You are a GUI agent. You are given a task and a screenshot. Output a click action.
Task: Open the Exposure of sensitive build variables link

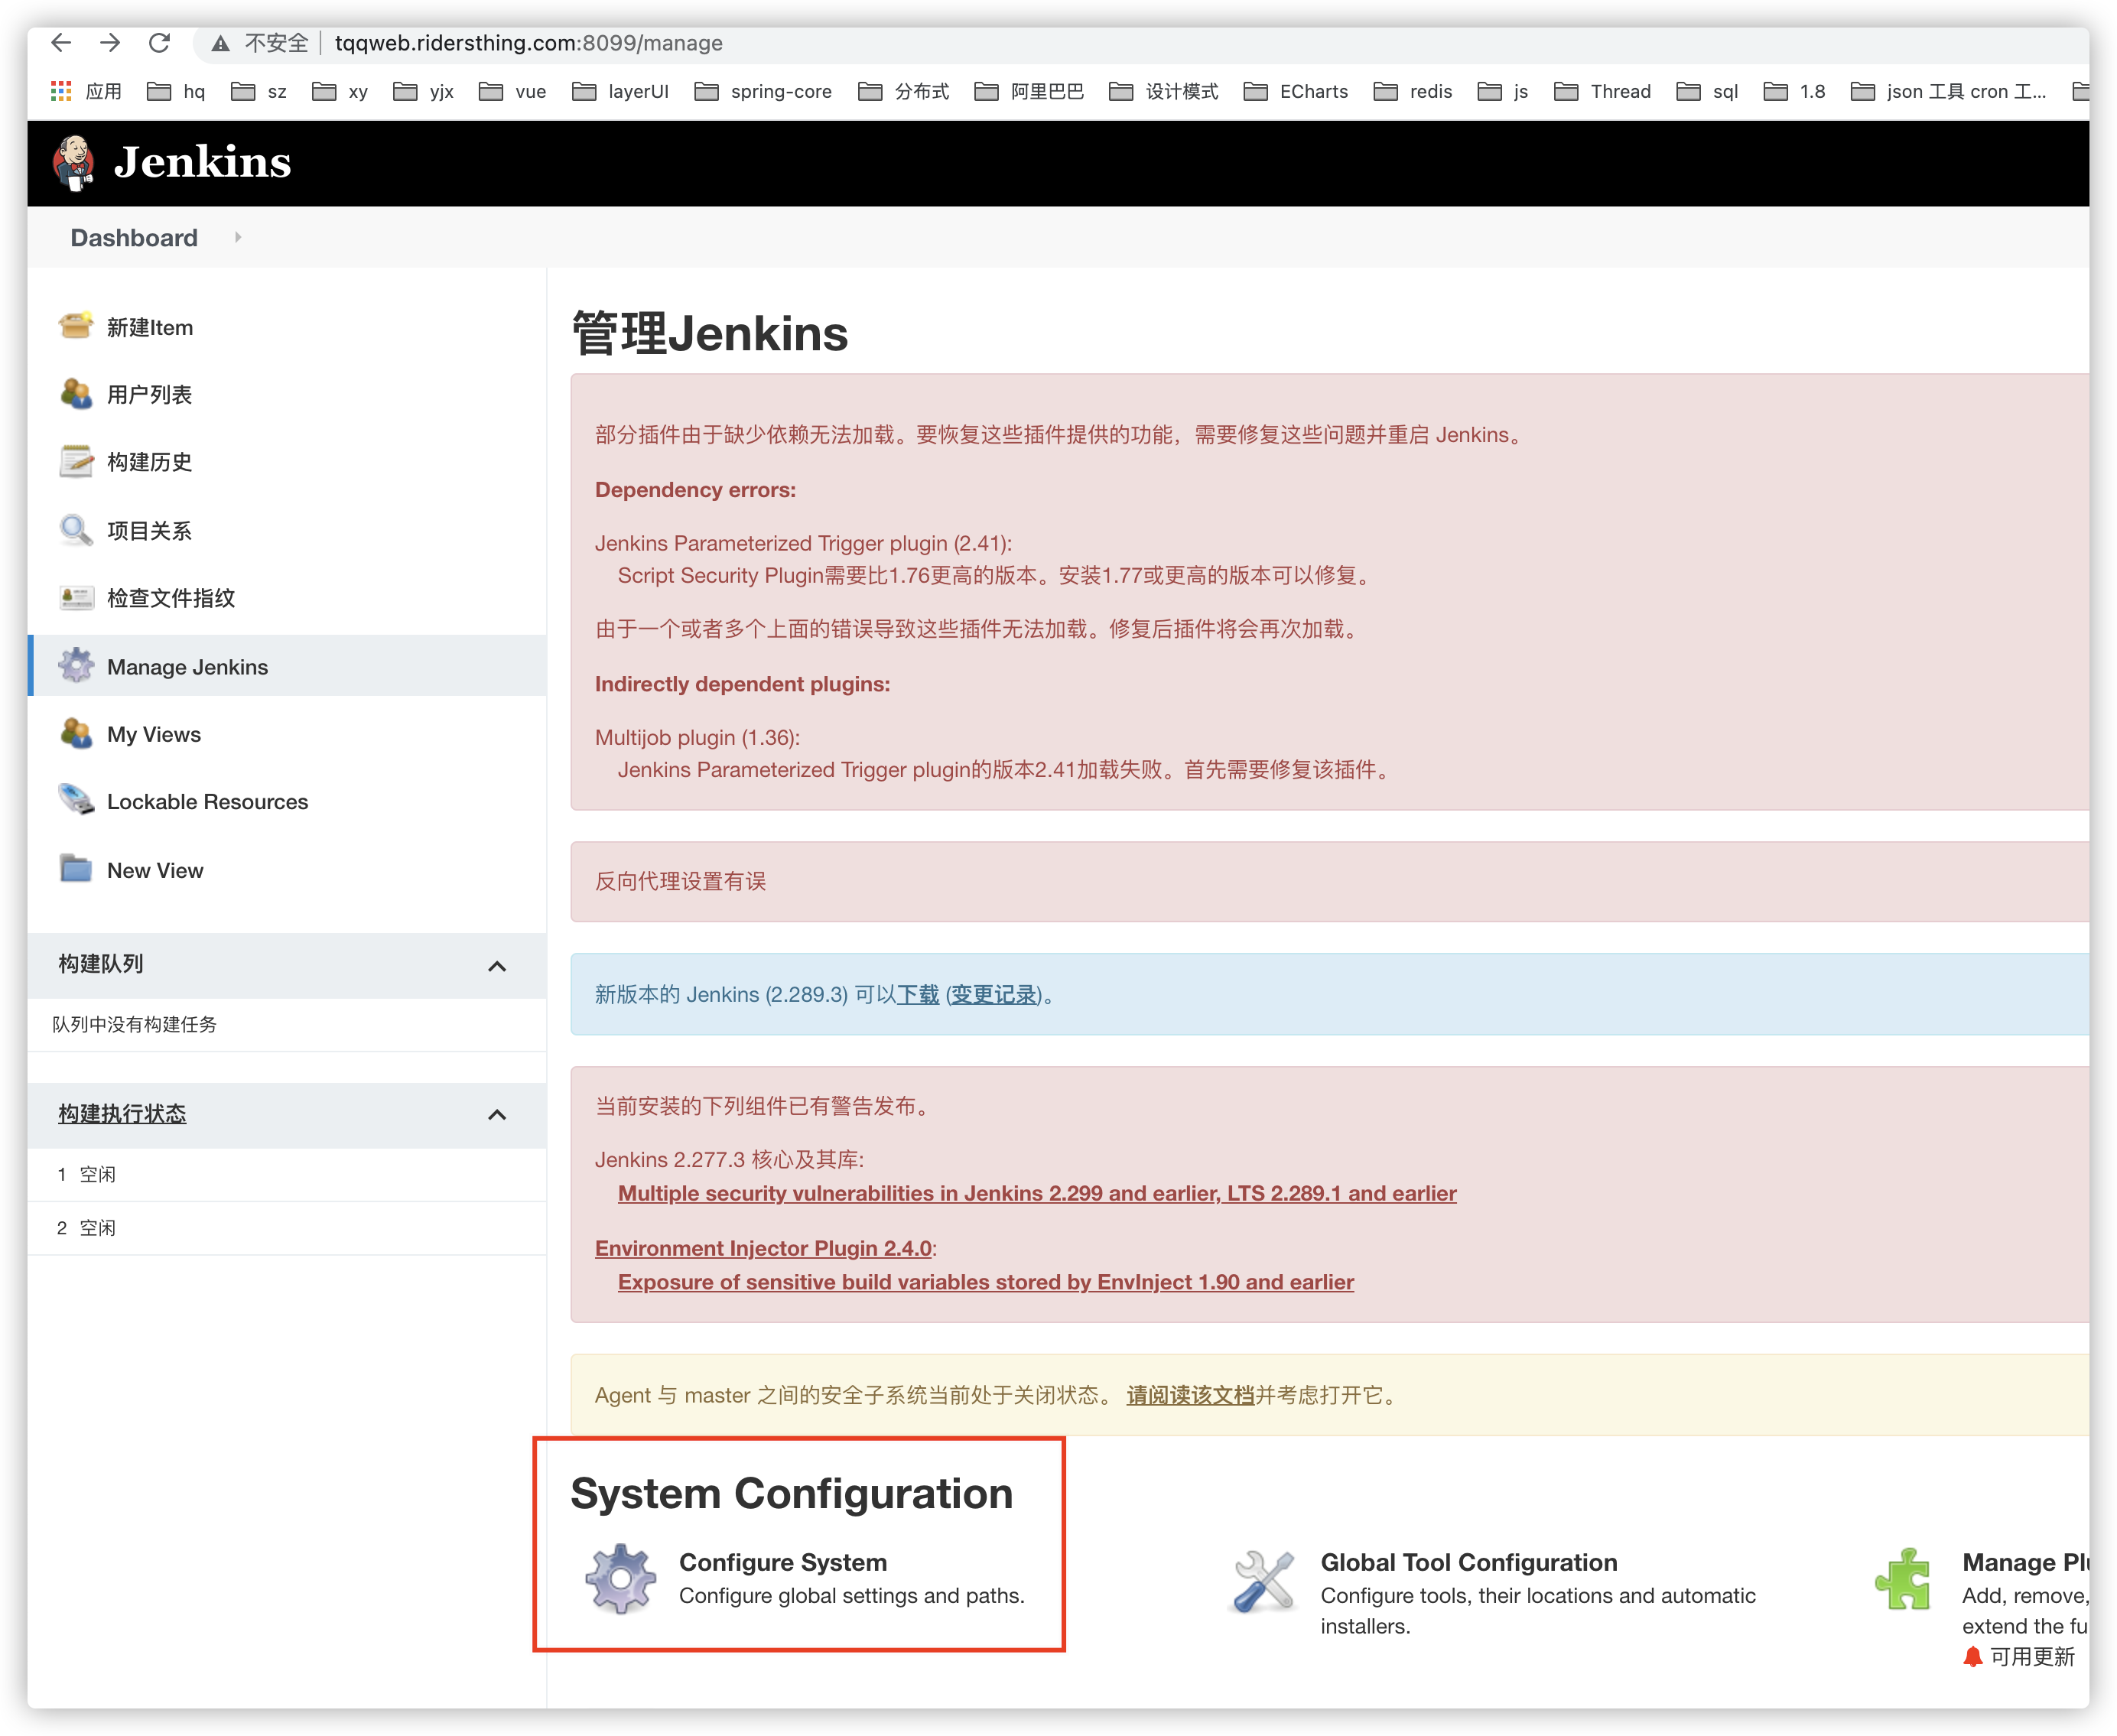[986, 1282]
